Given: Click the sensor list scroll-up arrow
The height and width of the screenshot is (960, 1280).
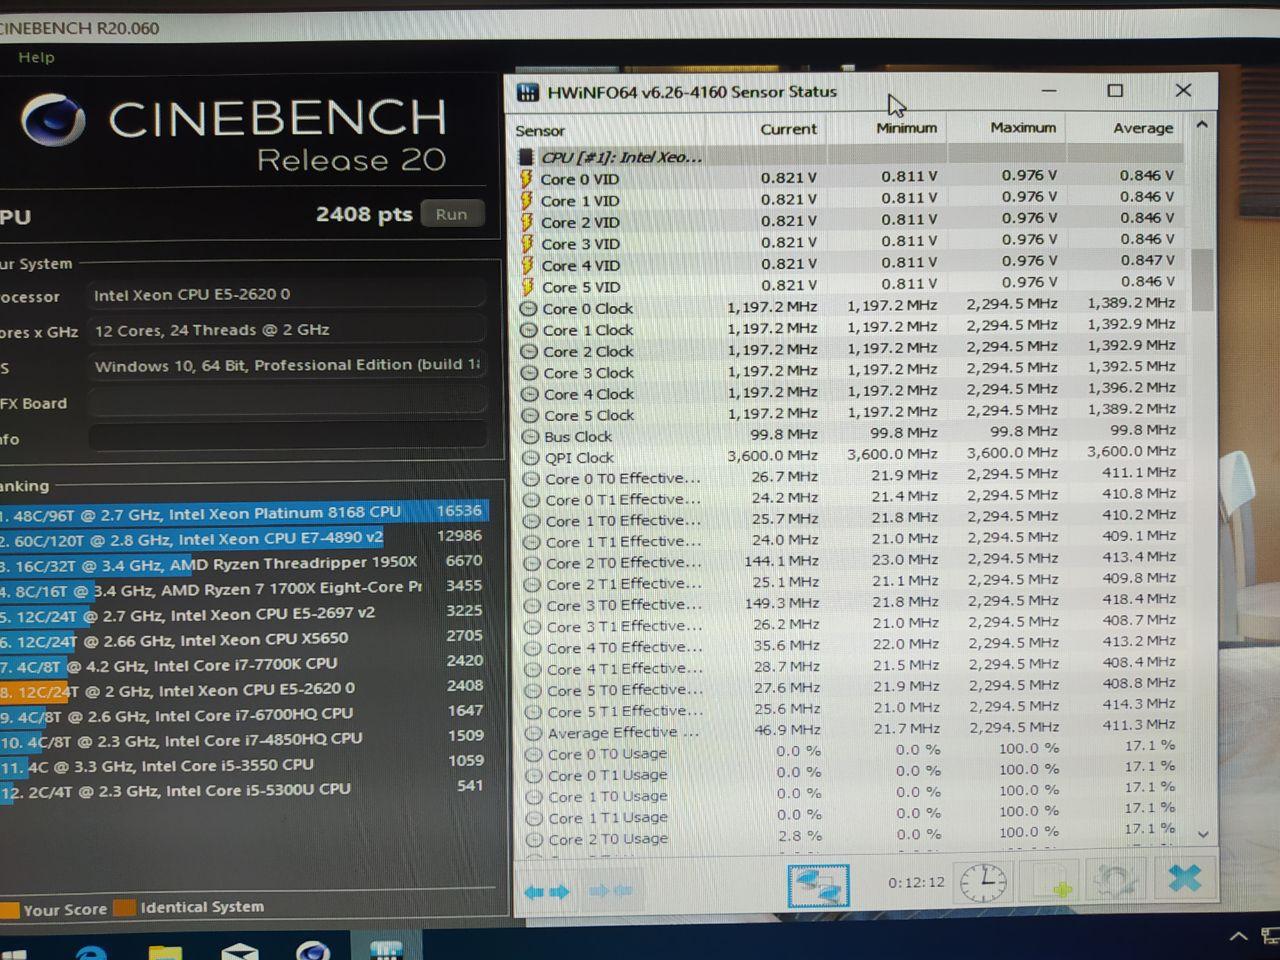Looking at the screenshot, I should click(1202, 125).
